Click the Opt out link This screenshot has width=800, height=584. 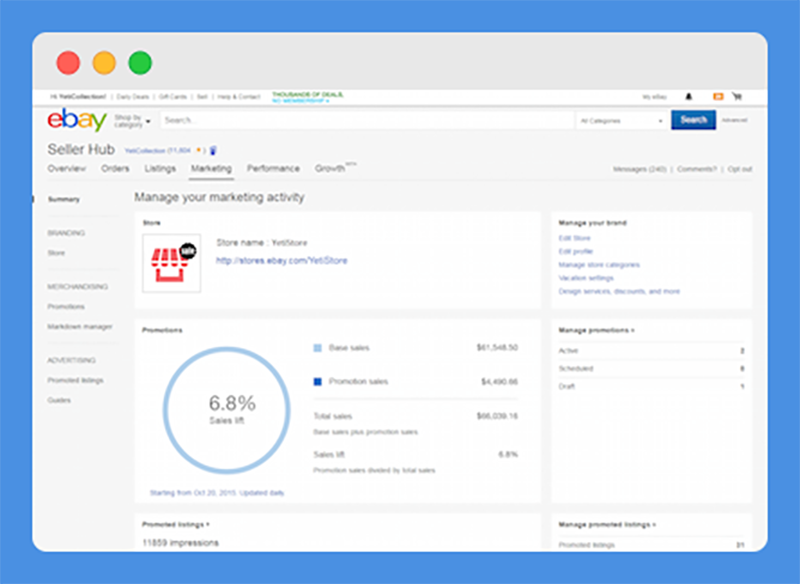point(740,169)
